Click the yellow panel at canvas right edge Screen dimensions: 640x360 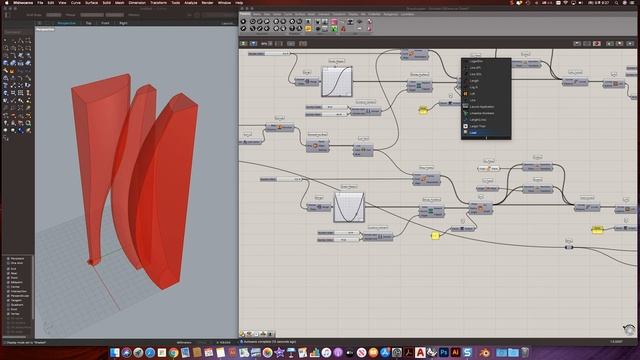597,230
